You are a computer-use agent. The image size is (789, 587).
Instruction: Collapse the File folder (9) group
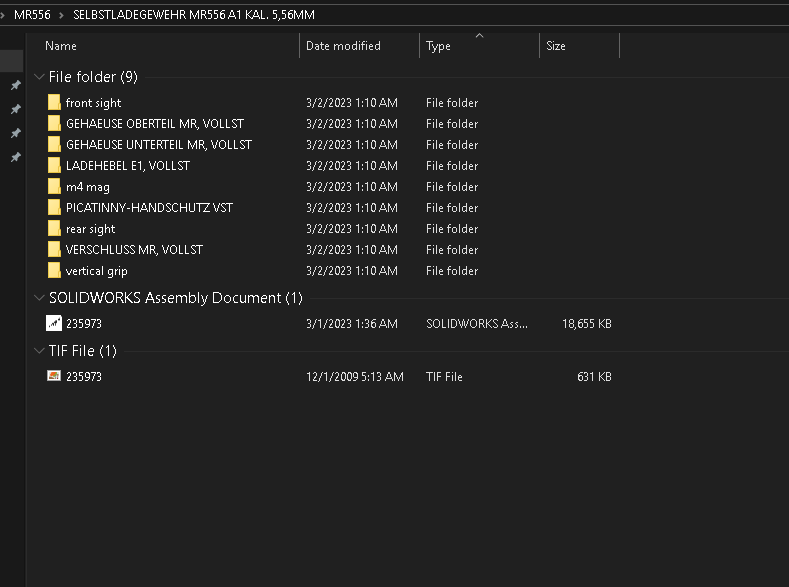click(x=39, y=76)
